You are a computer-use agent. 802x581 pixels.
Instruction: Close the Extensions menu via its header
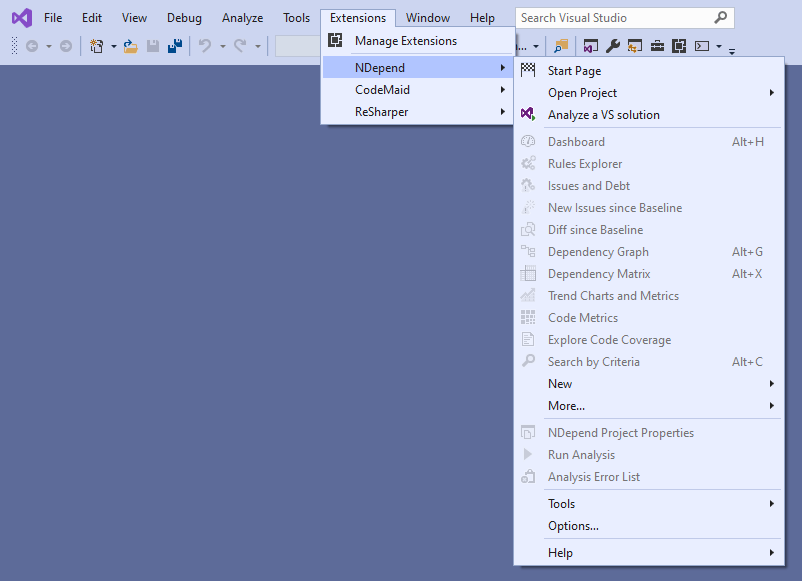358,18
